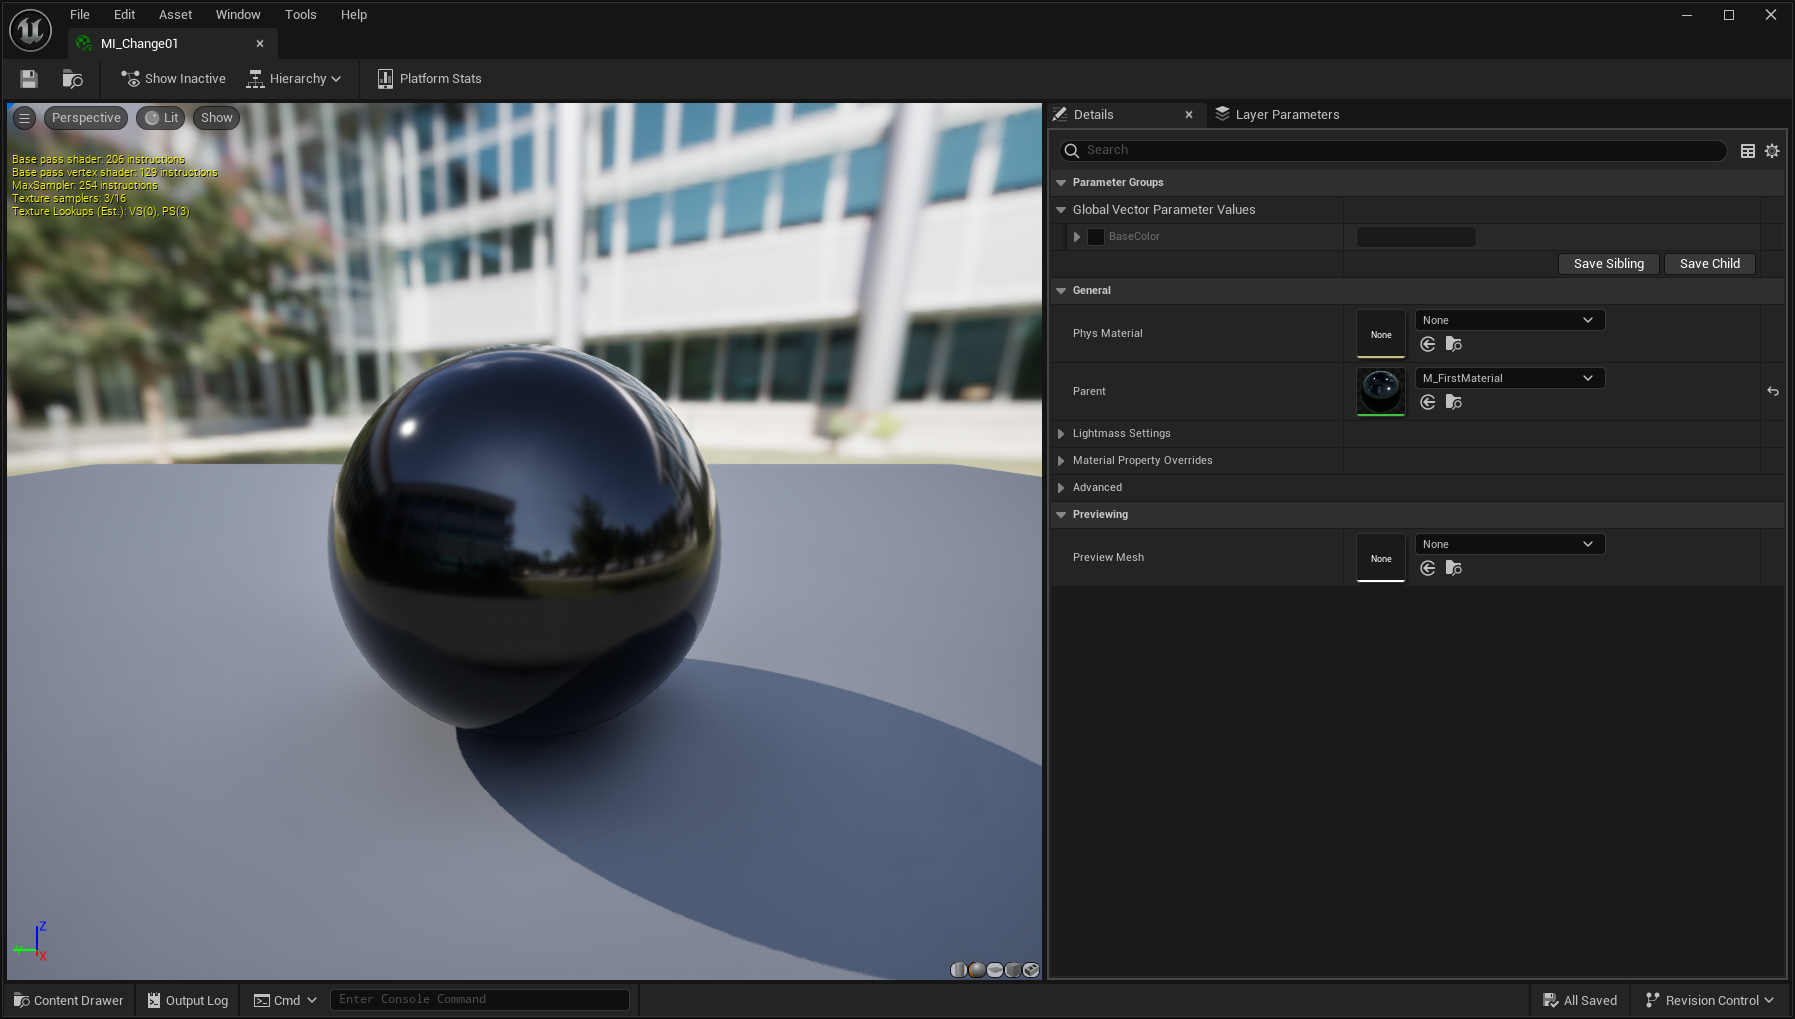
Task: Expand Material Property Overrides section
Action: coord(1061,460)
